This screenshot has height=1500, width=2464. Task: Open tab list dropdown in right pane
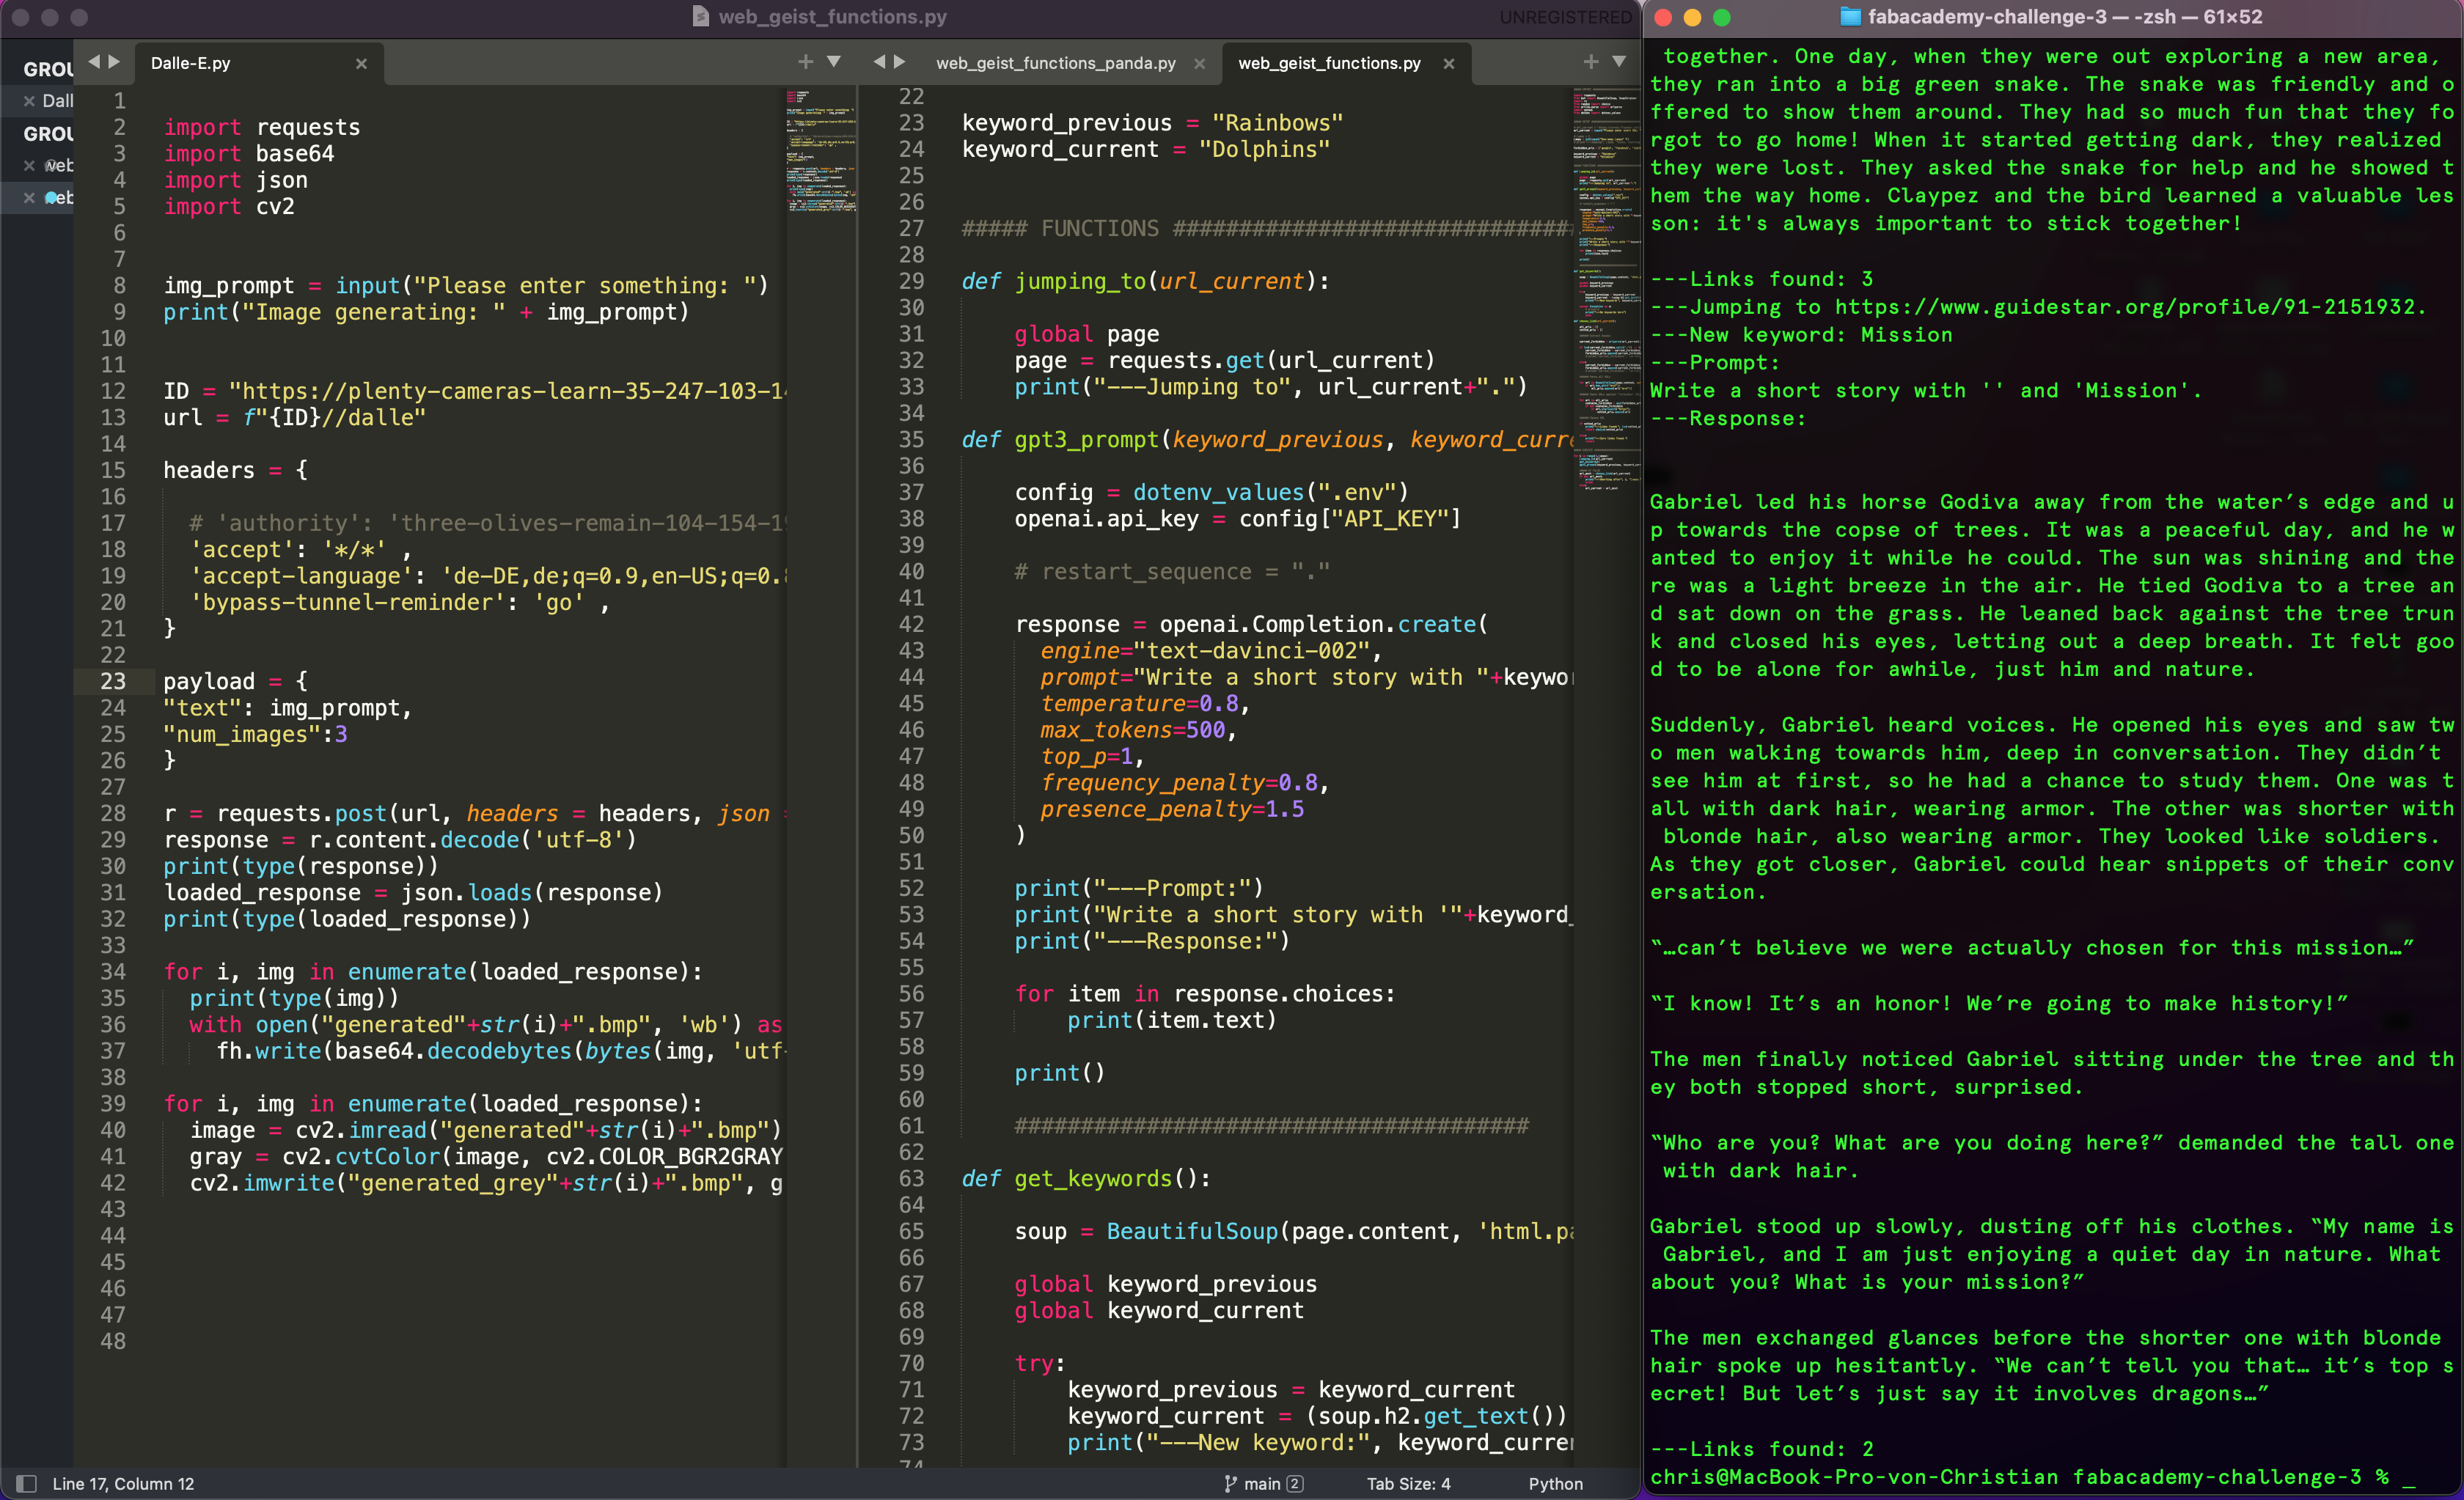coord(1619,62)
